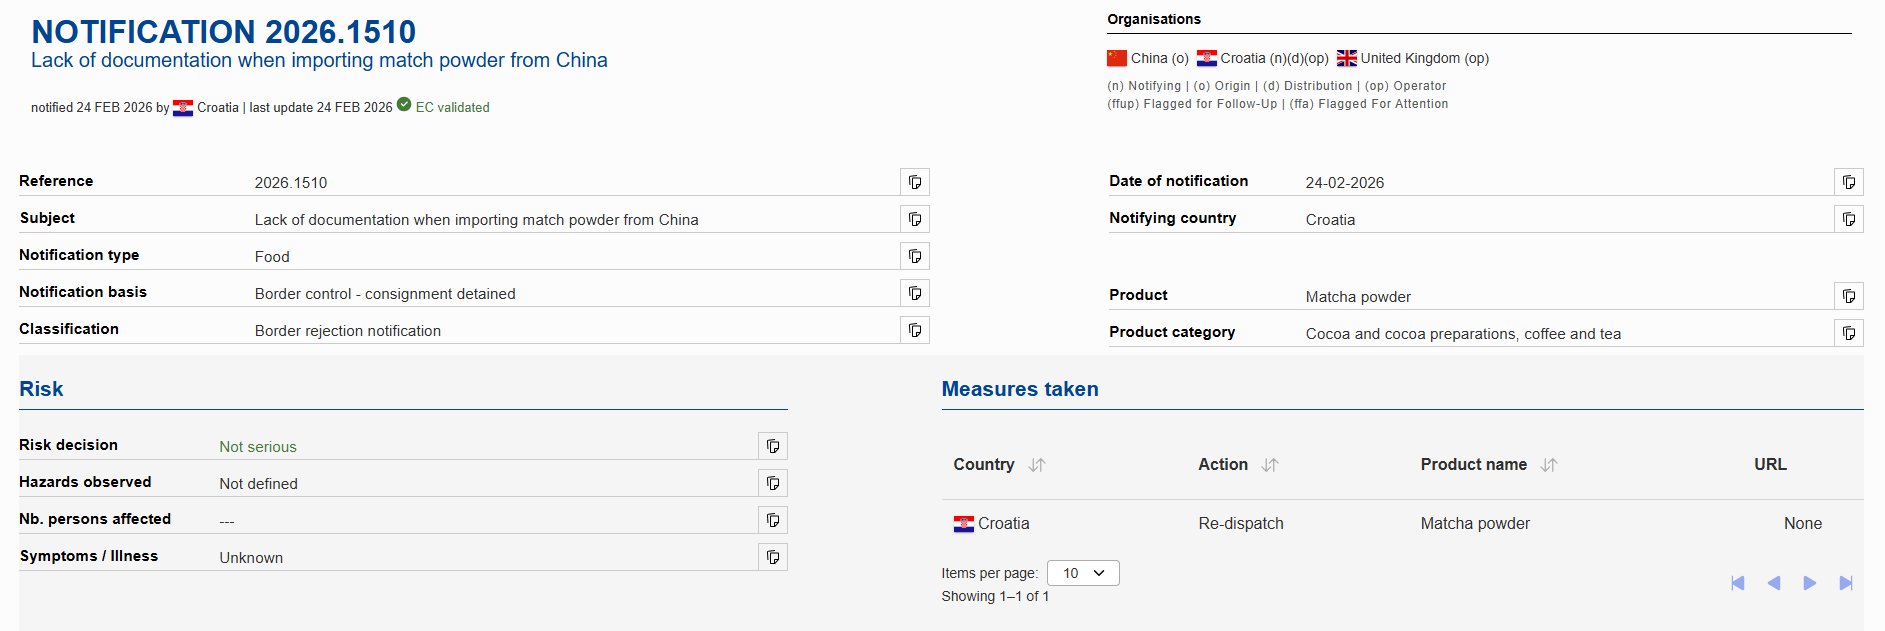This screenshot has height=631, width=1885.
Task: Click the Re-dispatch action cell
Action: 1241,523
